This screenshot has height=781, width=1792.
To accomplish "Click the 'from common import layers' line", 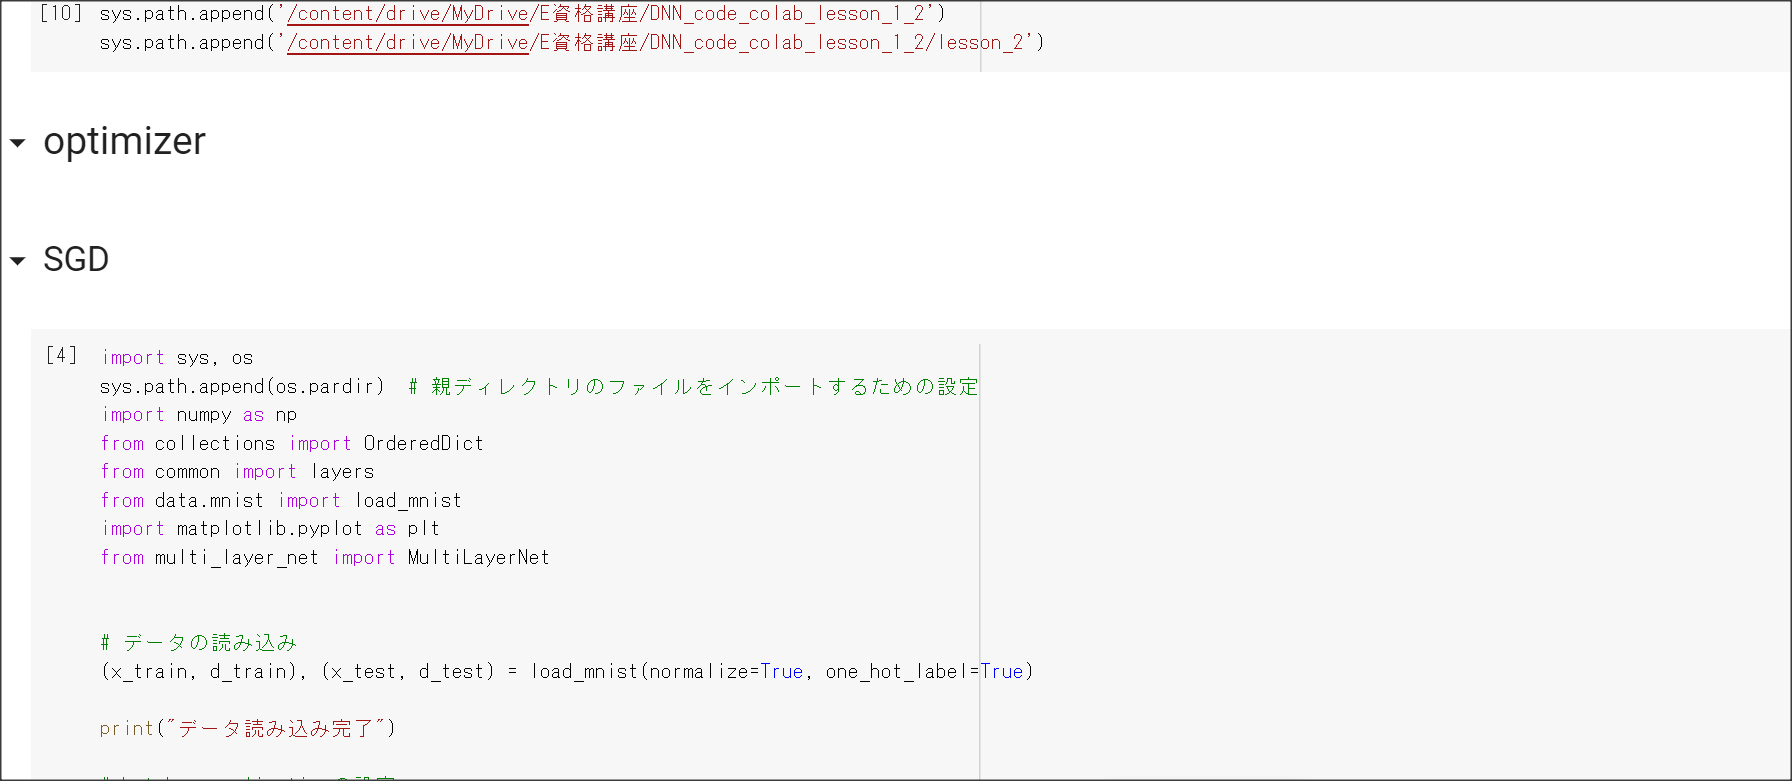I will 237,472.
